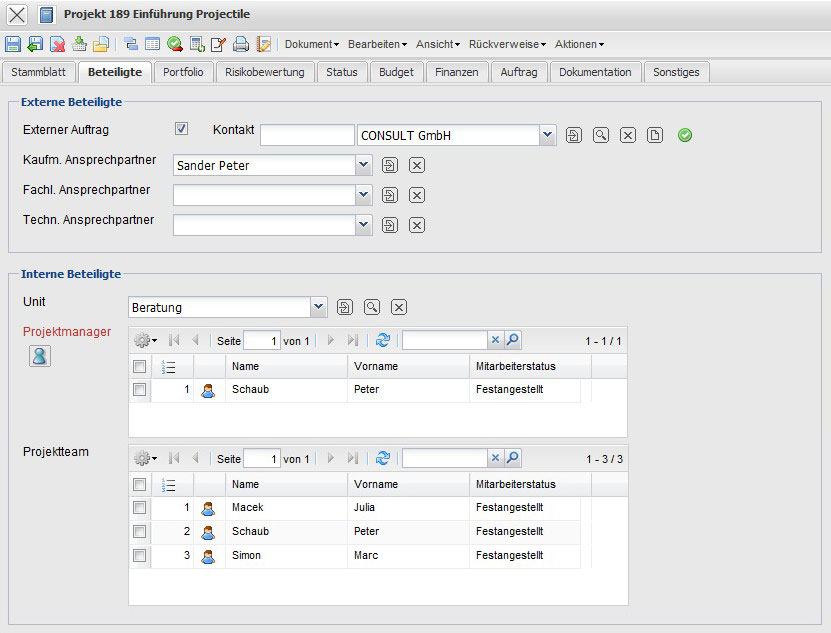Go to next page in Projektteam grid
Viewport: 831px width, 633px height.
point(331,458)
